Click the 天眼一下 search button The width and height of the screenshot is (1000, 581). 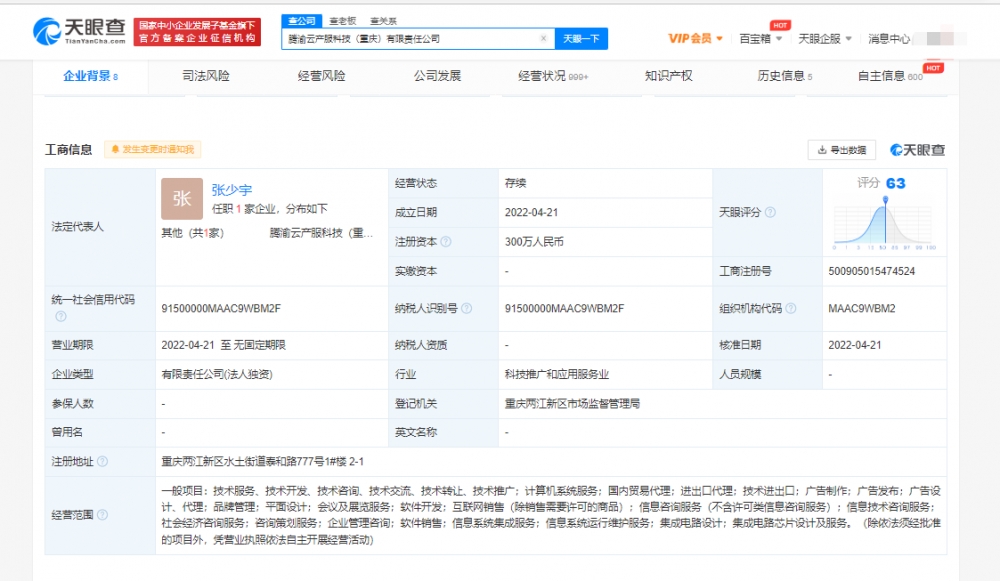point(581,39)
